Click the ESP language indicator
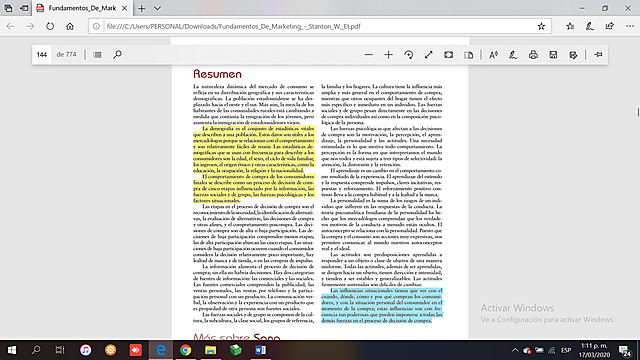Image resolution: width=640 pixels, height=360 pixels. [x=566, y=350]
